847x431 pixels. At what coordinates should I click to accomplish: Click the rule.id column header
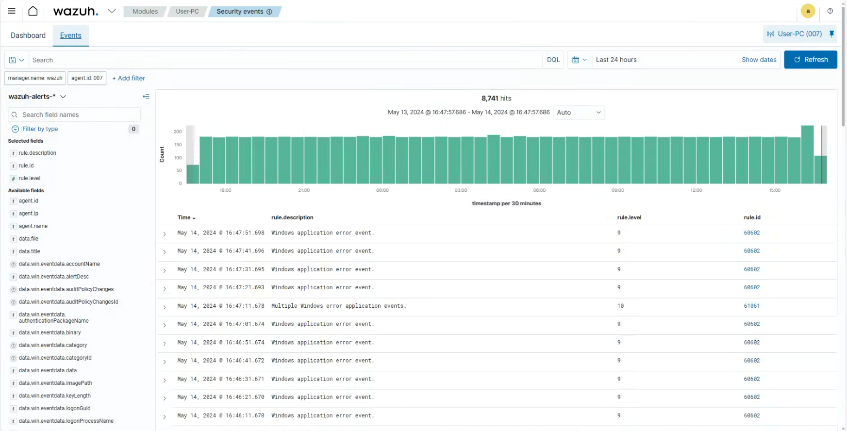pyautogui.click(x=752, y=218)
